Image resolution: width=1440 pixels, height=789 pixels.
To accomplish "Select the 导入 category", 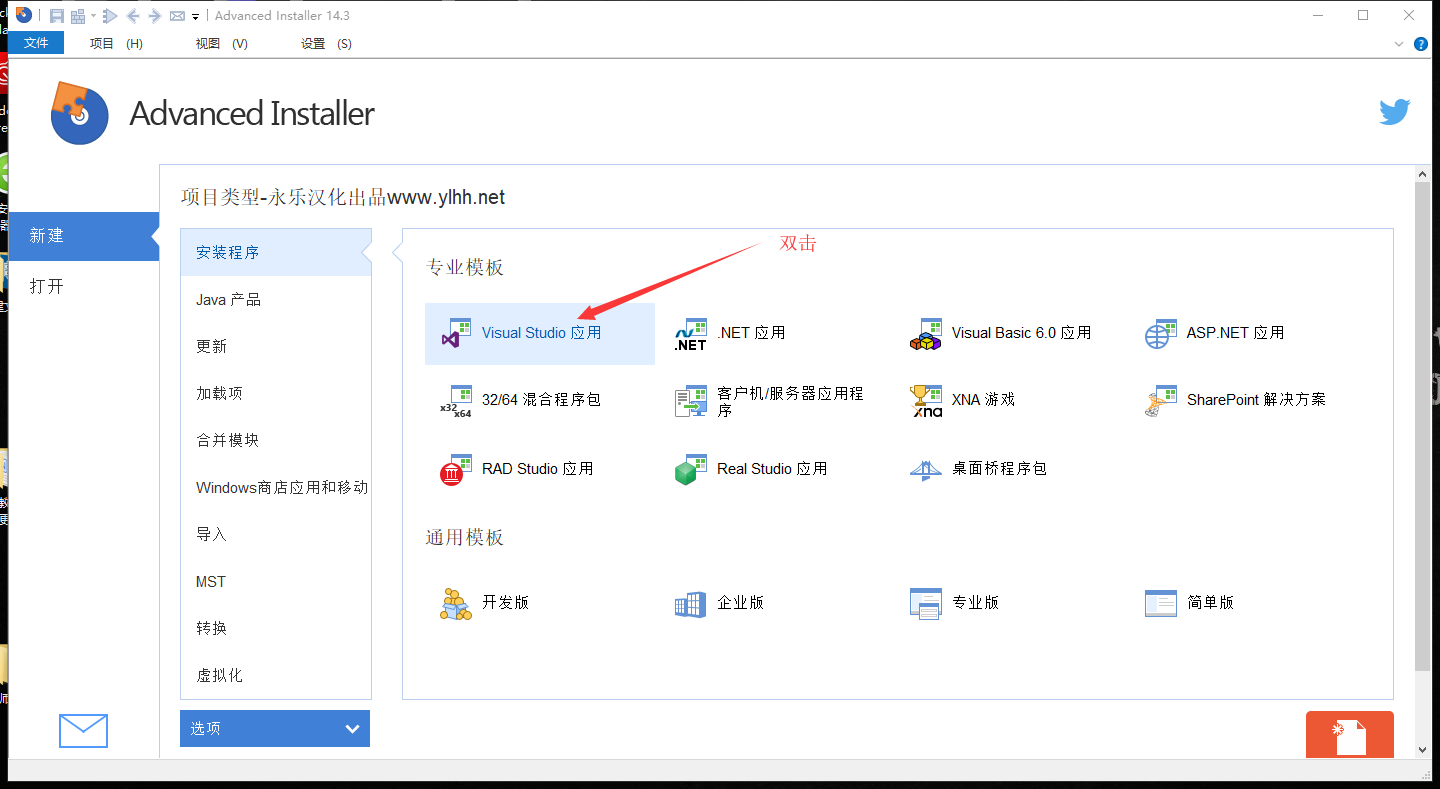I will 276,534.
